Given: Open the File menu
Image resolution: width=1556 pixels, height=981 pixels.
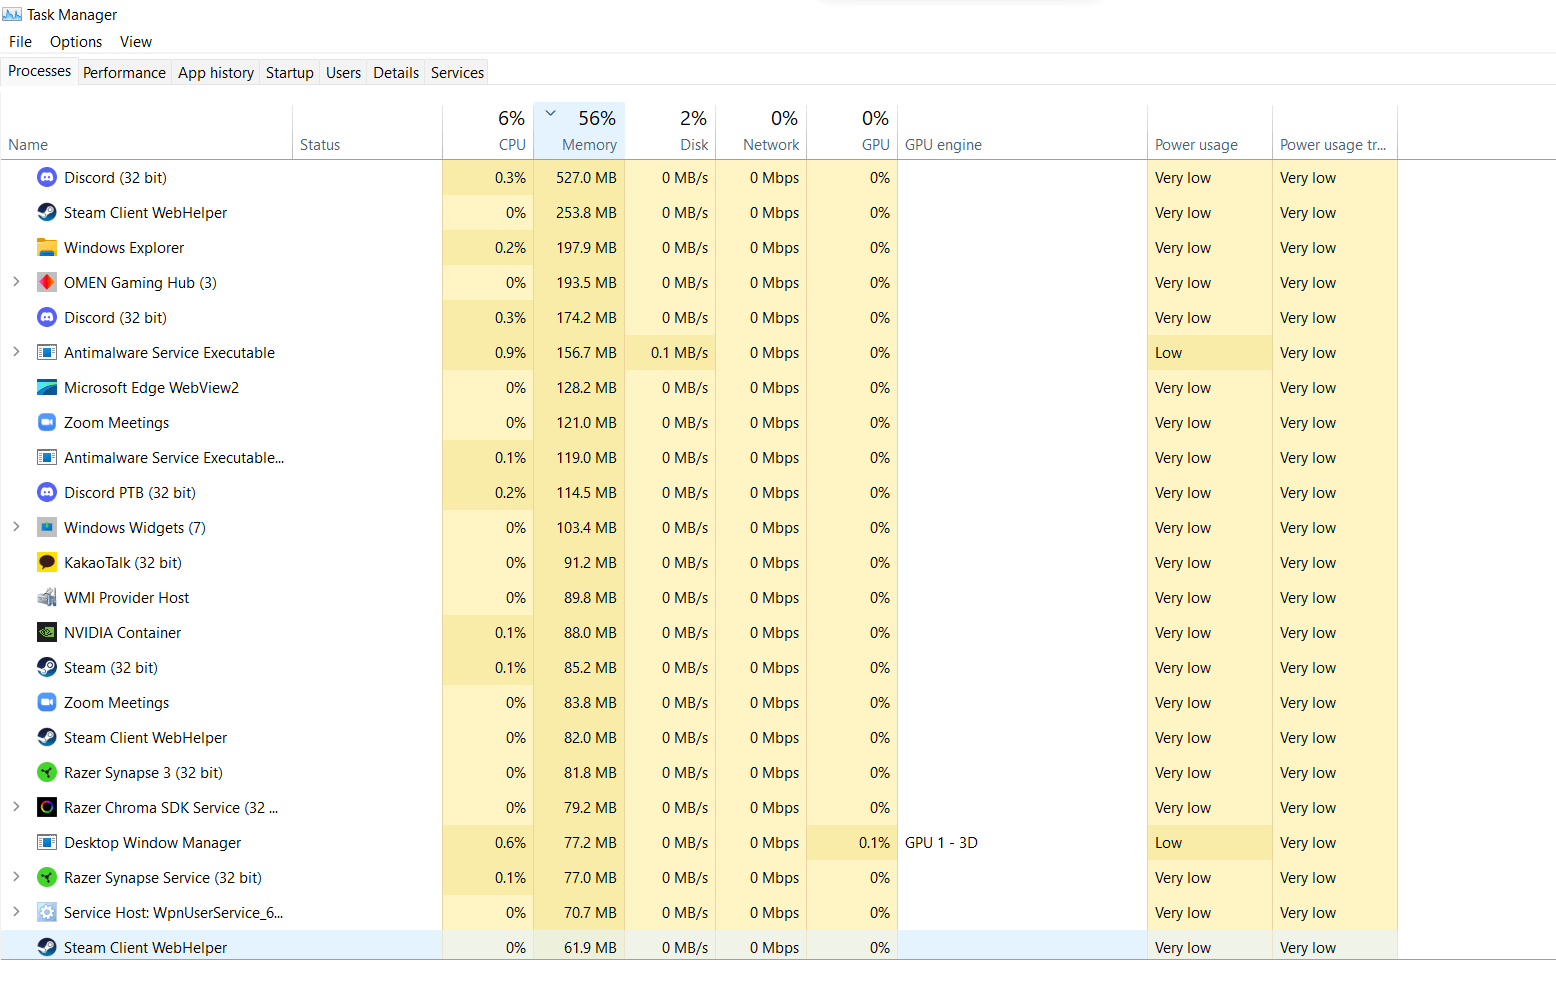Looking at the screenshot, I should [20, 42].
